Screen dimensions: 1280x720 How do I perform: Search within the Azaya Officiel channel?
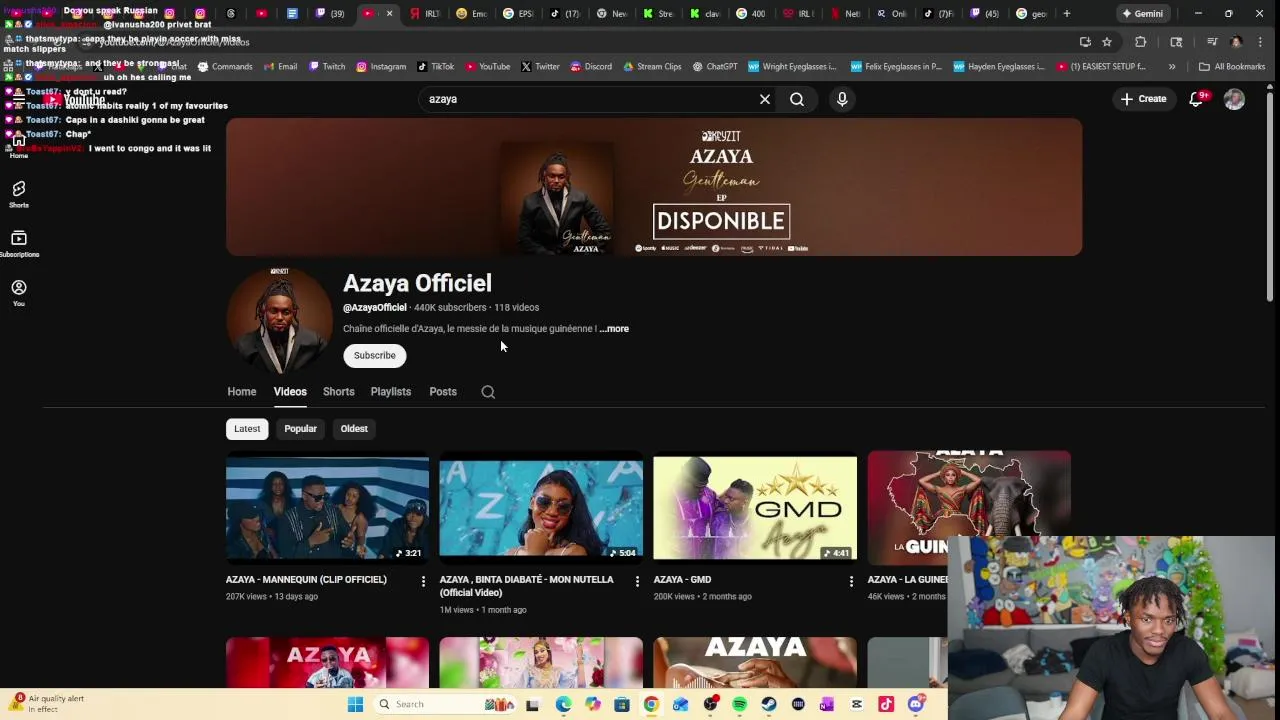point(488,392)
